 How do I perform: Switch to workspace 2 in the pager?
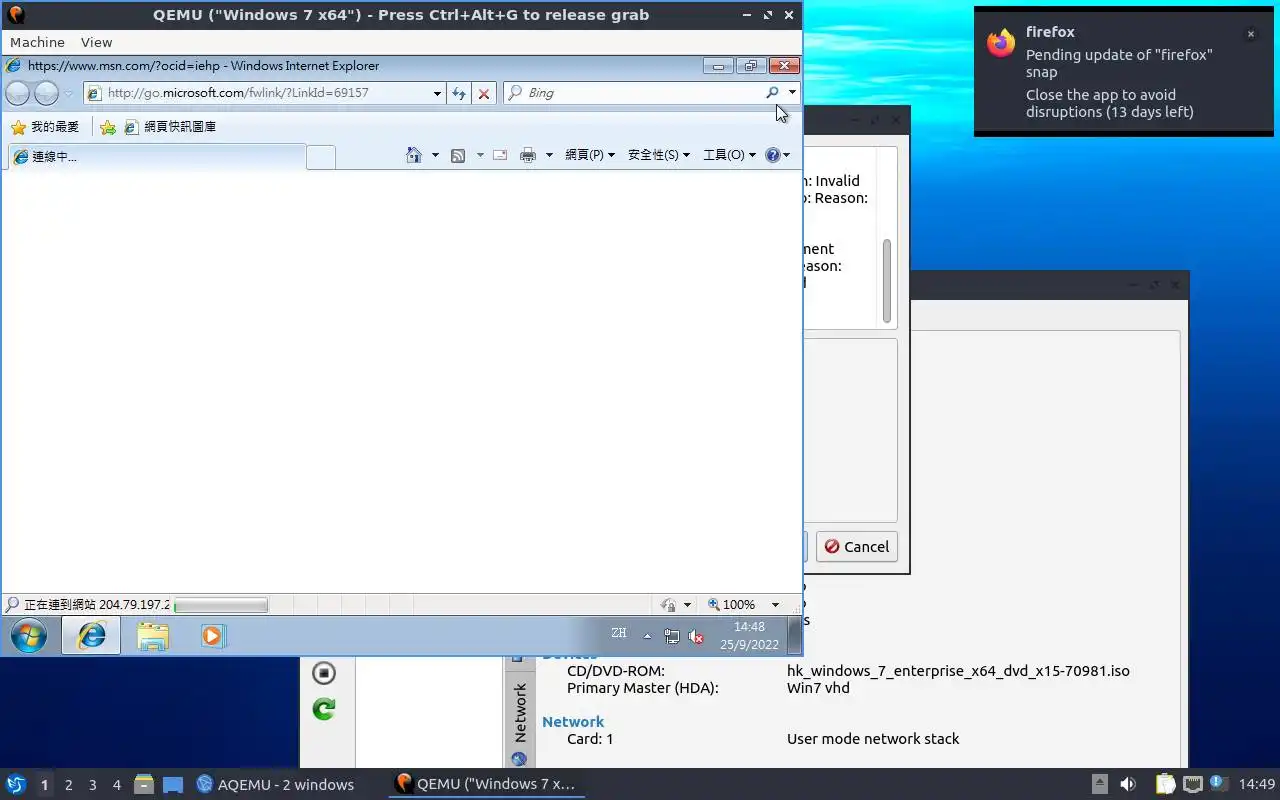pos(68,785)
